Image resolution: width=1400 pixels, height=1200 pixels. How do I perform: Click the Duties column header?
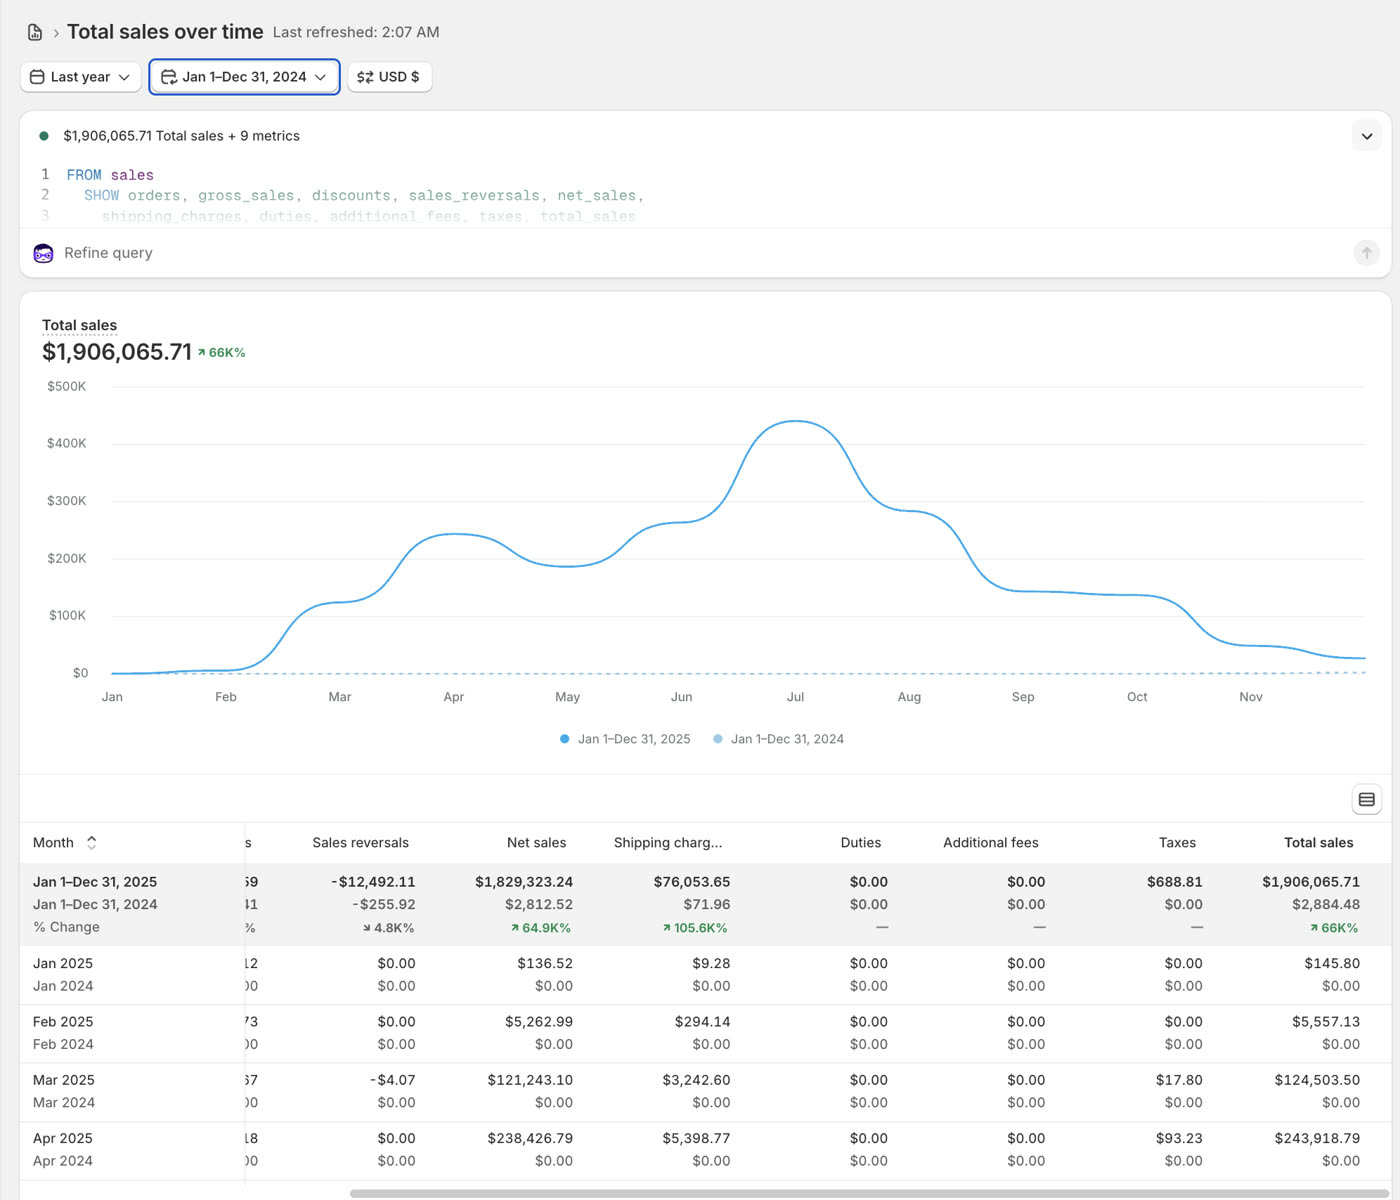pos(861,843)
